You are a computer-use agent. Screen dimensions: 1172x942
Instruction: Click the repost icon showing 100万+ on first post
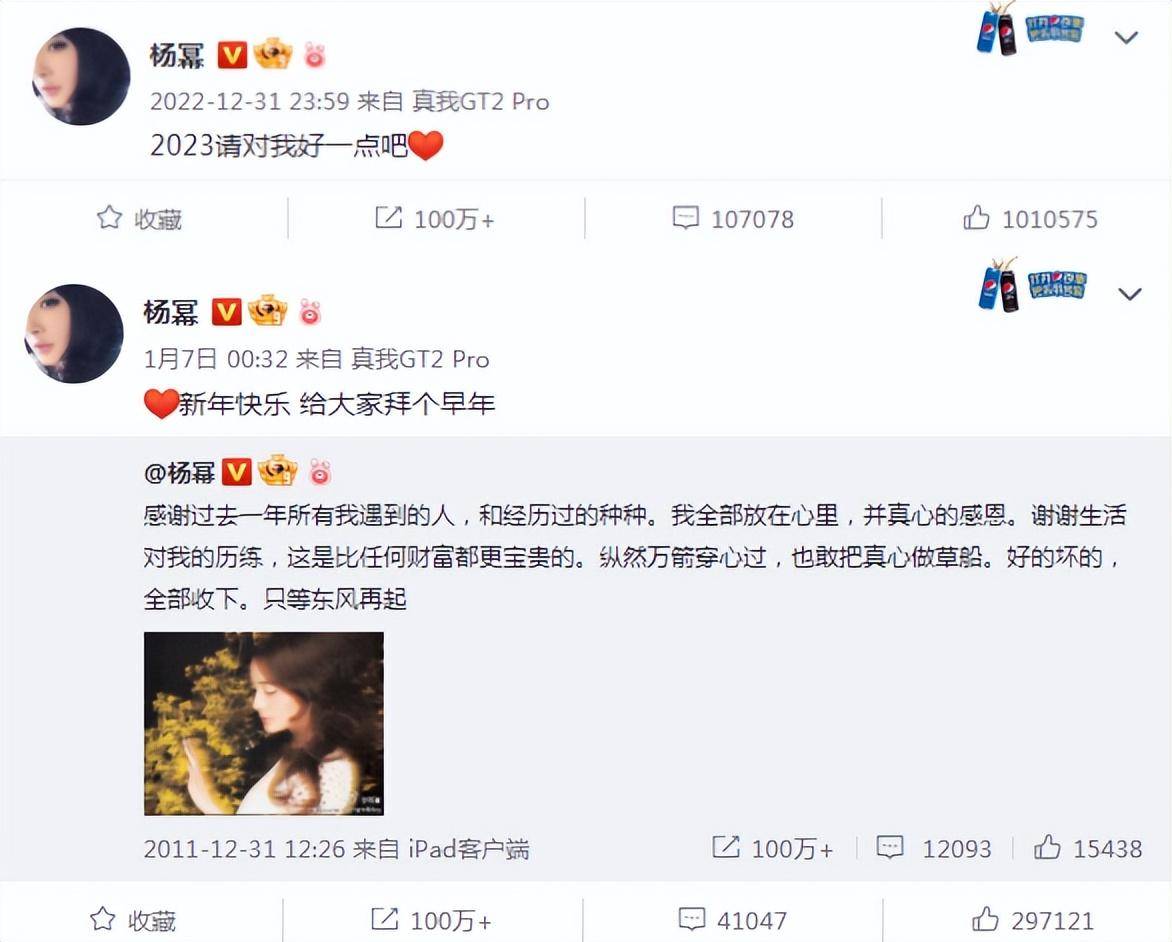click(x=389, y=218)
